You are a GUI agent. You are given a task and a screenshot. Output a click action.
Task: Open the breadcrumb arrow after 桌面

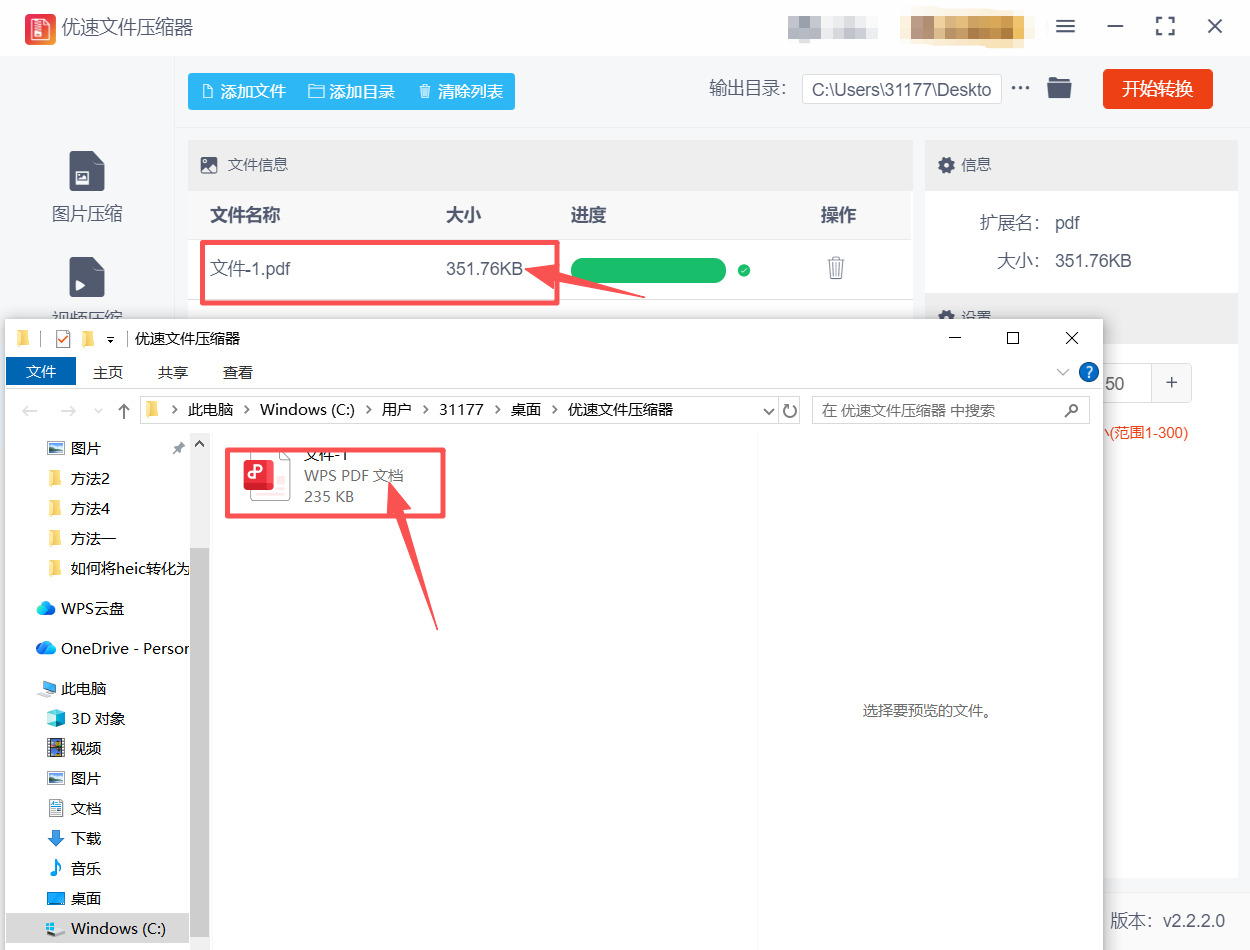553,410
